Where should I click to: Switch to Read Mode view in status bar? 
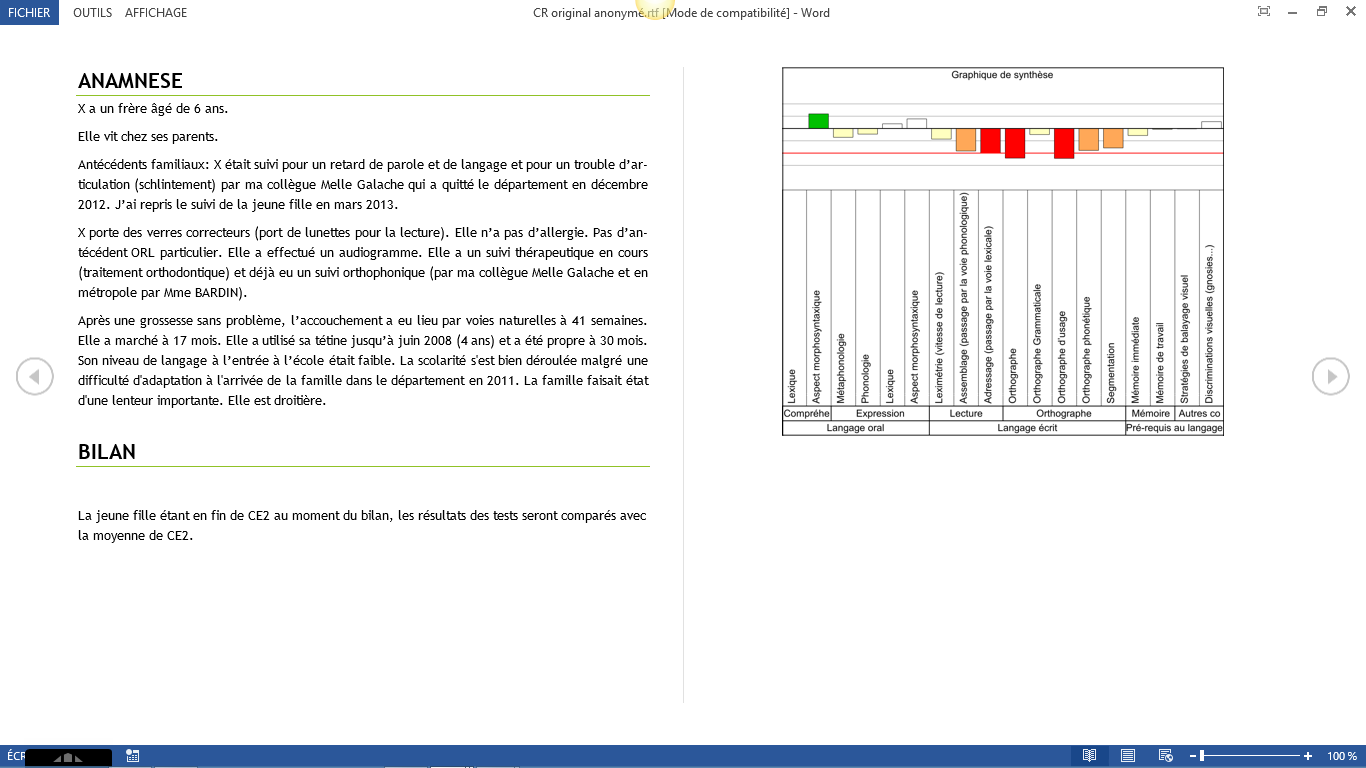click(1089, 756)
